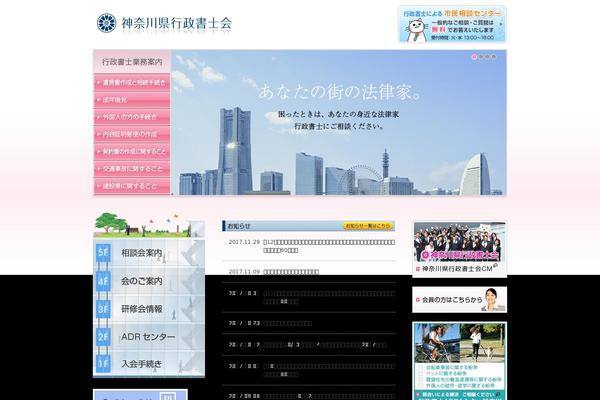
Task: Open 内容証明郵便の作成 menu item
Action: (x=132, y=134)
